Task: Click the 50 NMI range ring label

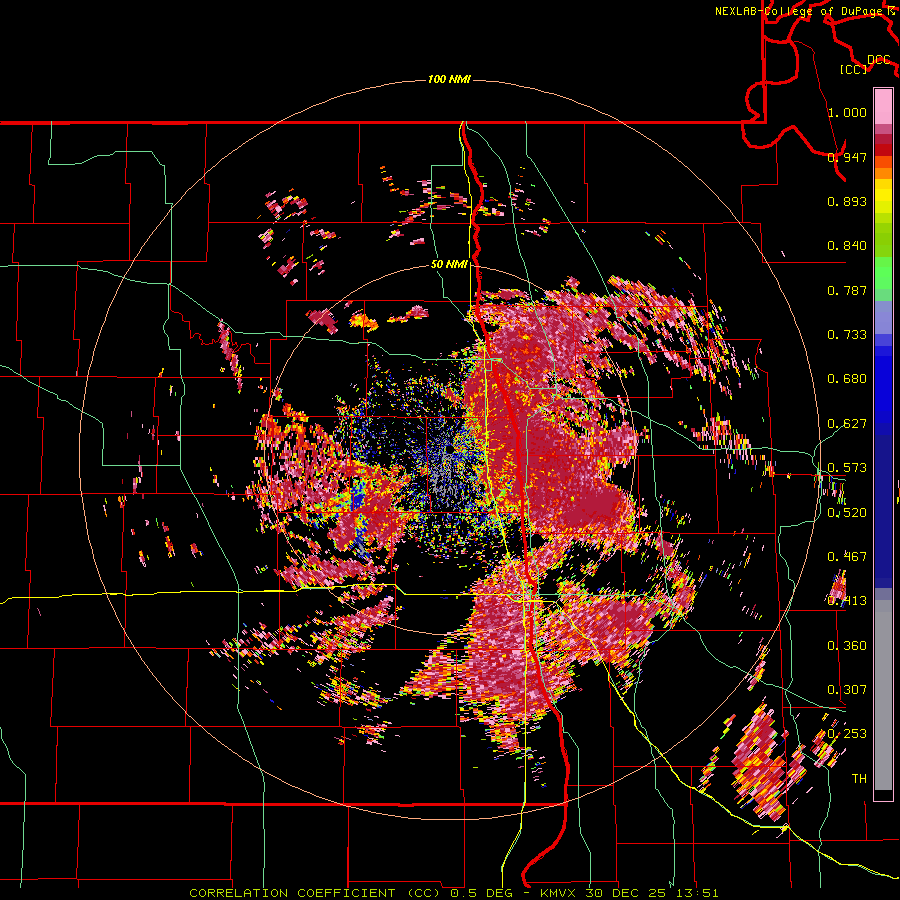Action: click(449, 265)
